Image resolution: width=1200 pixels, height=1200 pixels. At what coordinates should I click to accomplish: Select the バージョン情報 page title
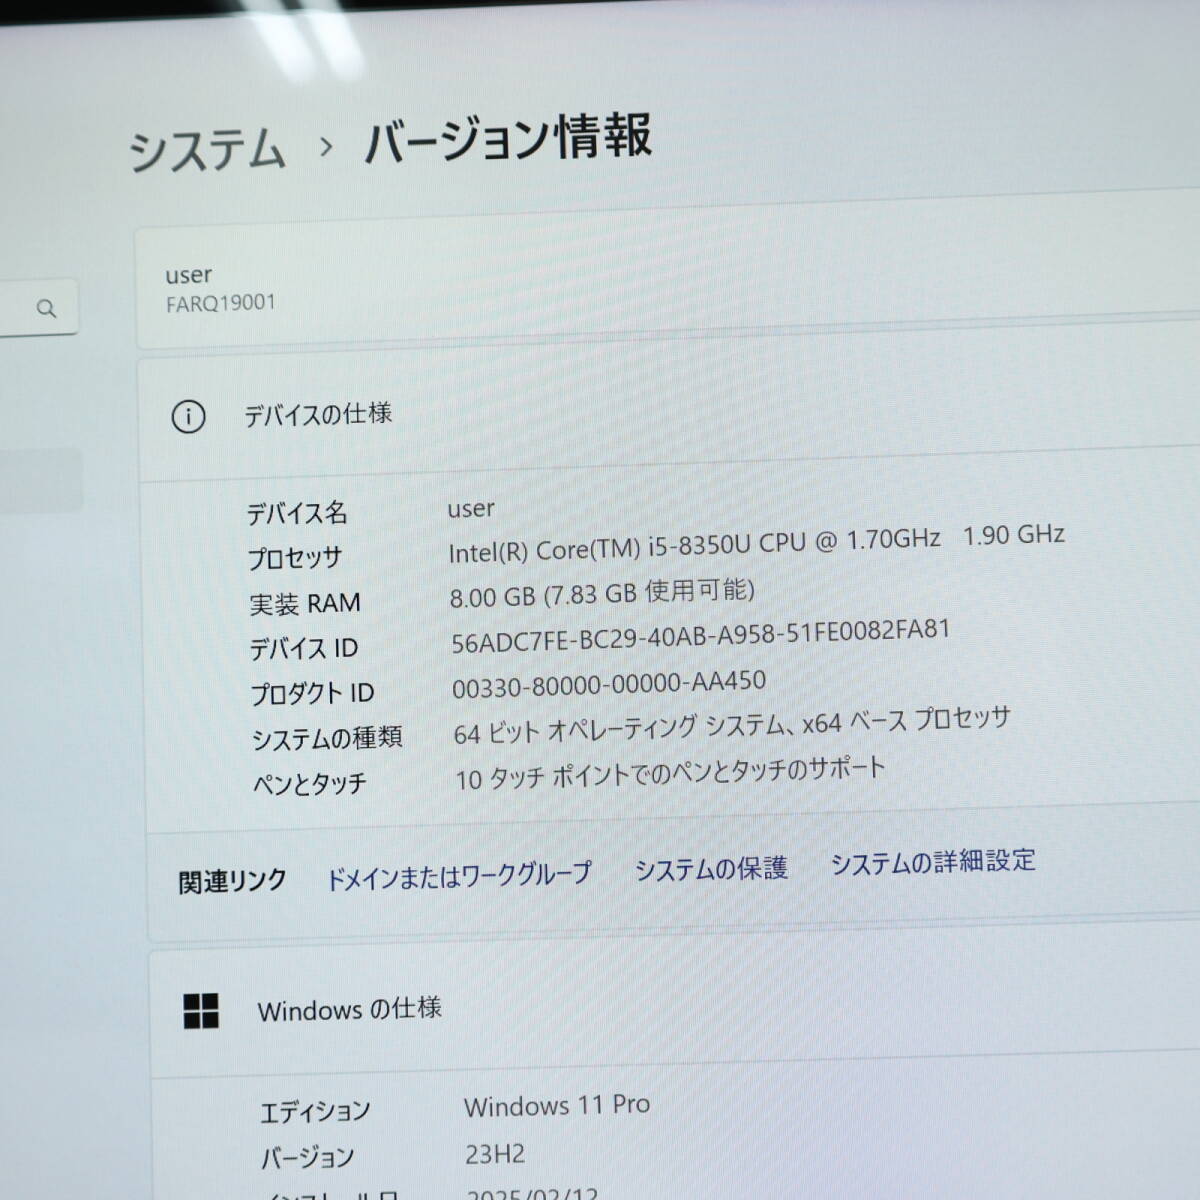508,138
